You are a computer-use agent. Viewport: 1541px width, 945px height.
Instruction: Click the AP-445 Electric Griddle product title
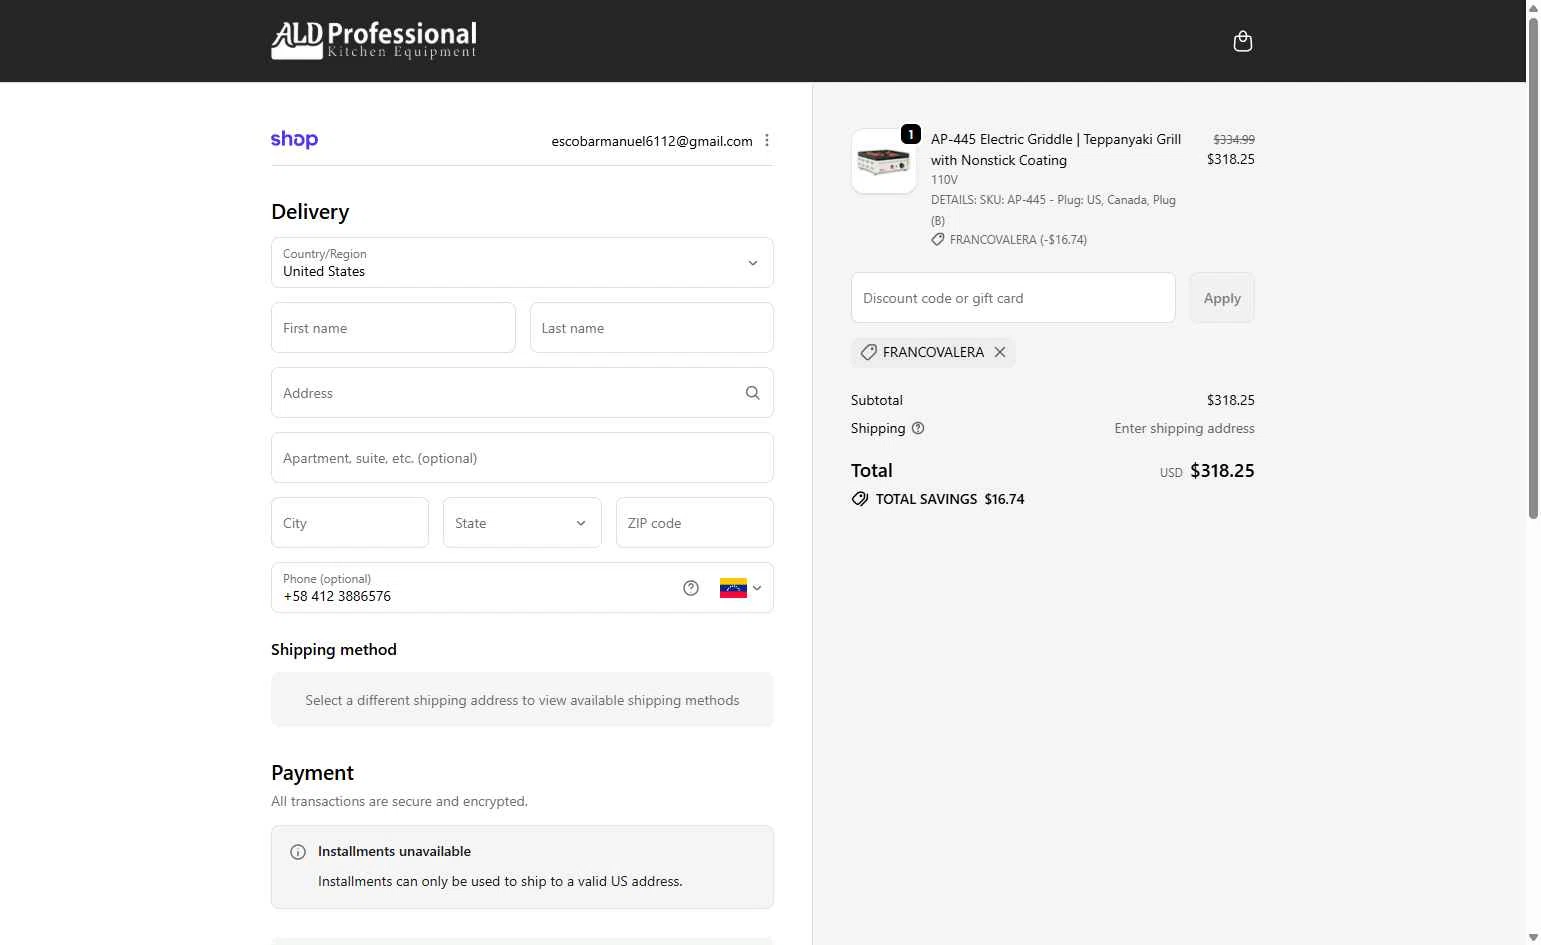coord(1056,149)
